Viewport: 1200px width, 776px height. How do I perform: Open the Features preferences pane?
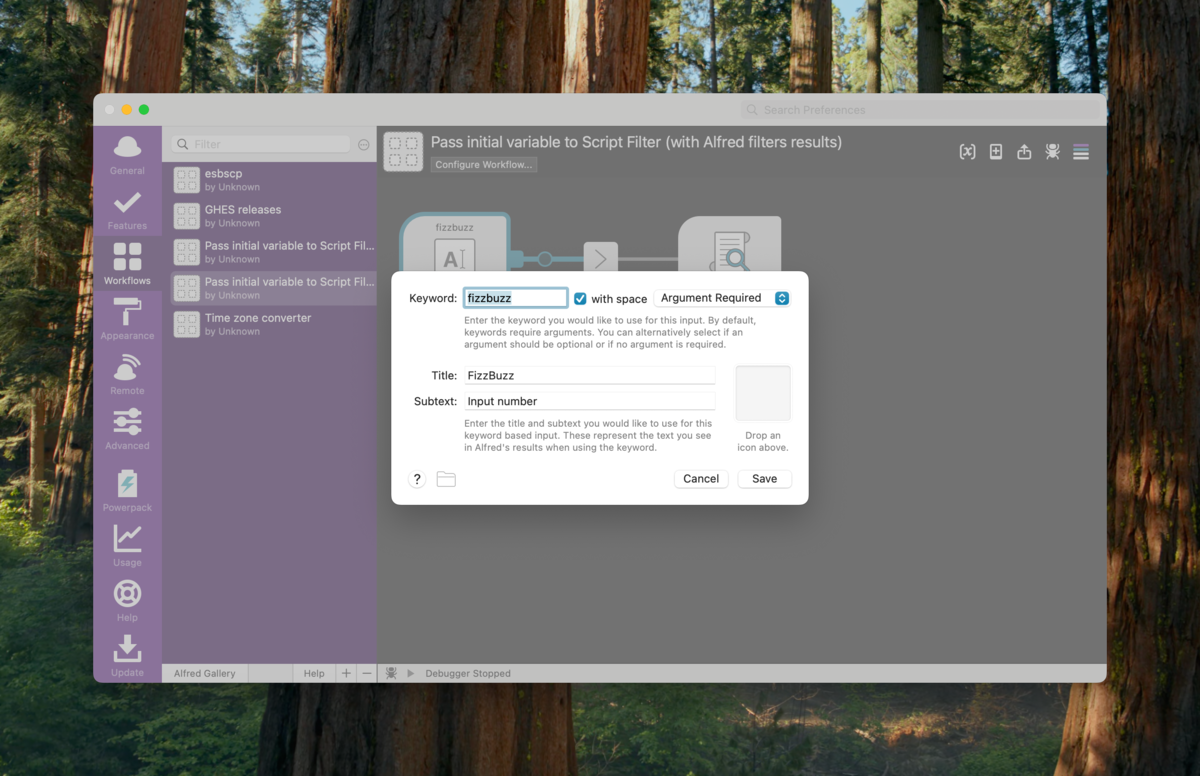(127, 209)
